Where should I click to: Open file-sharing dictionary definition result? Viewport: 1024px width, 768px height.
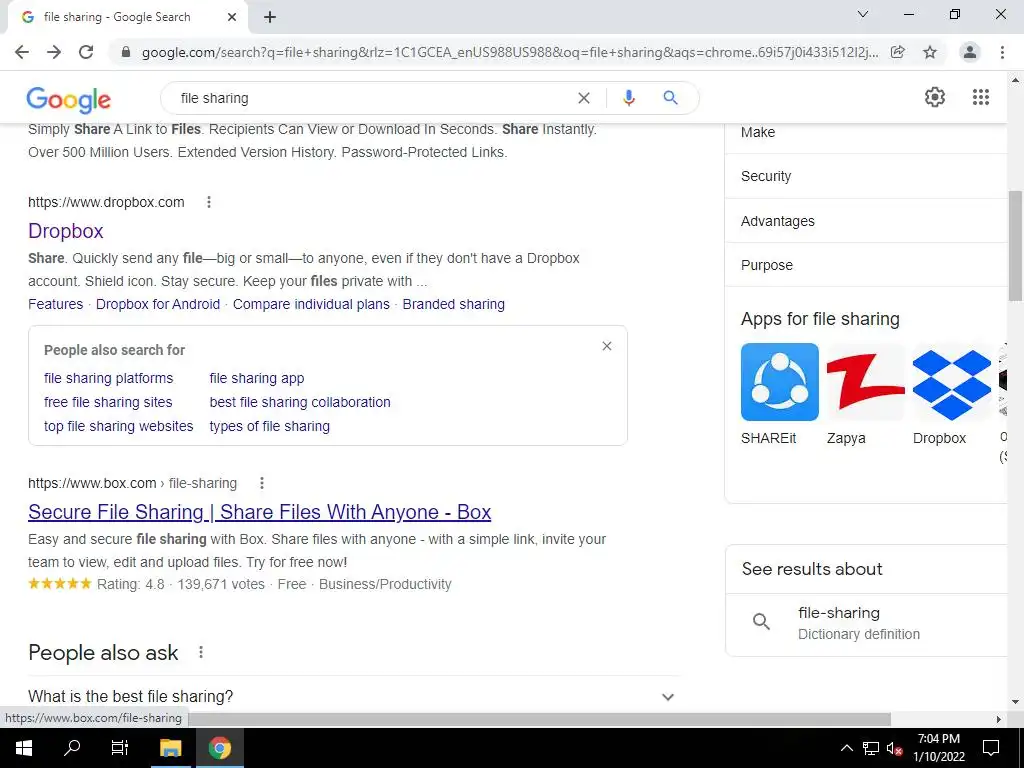[x=866, y=624]
